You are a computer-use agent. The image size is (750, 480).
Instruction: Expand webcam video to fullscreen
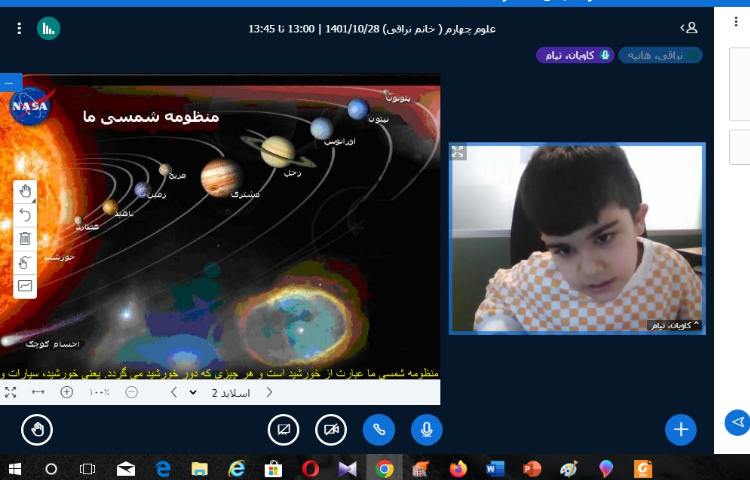(x=458, y=152)
